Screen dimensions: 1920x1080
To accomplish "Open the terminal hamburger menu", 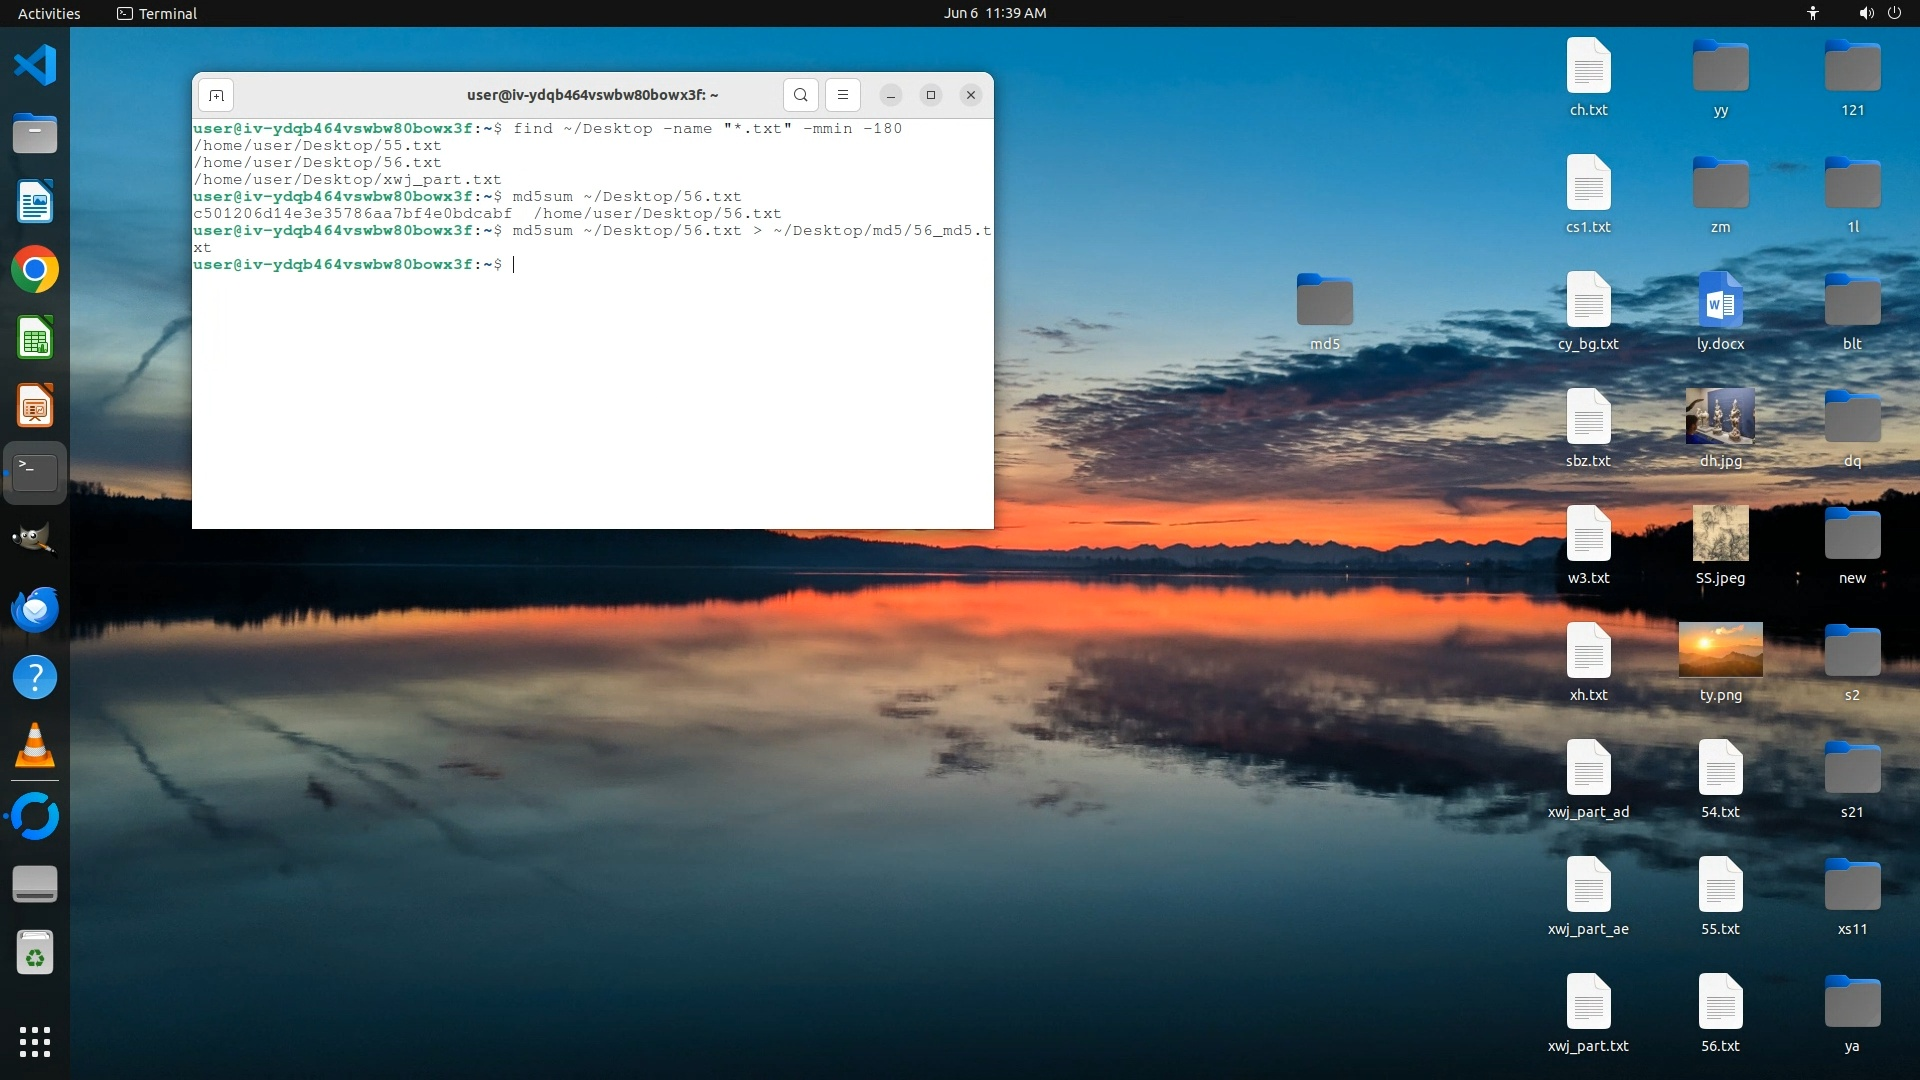I will click(843, 95).
